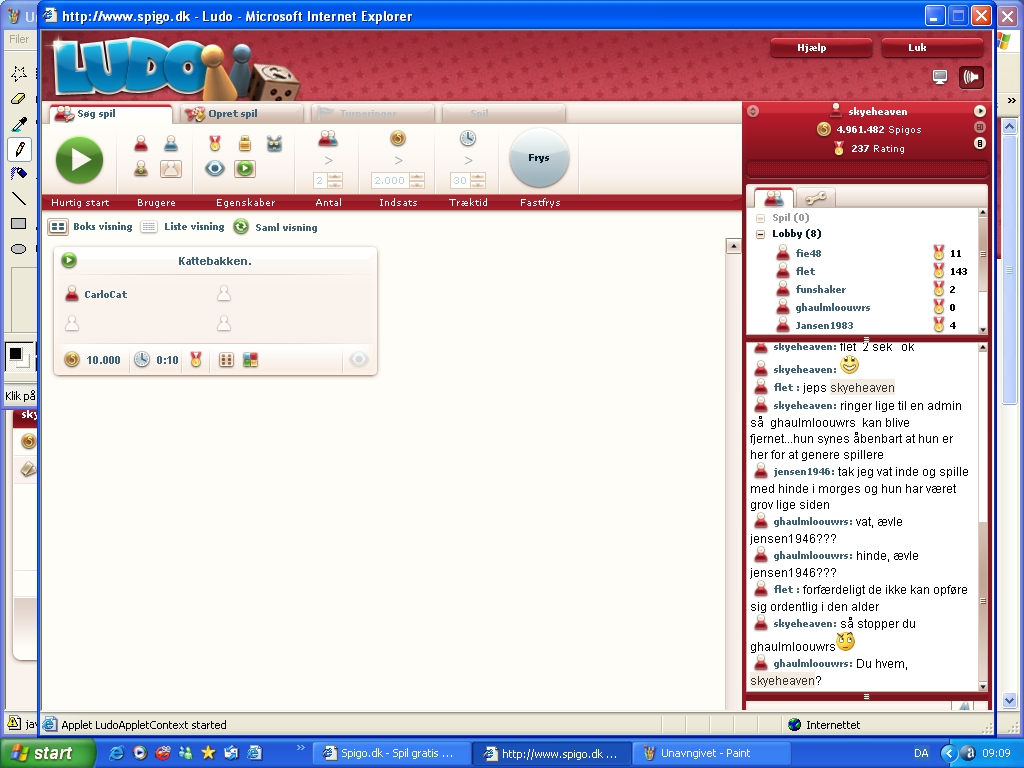Expand the Spil (0) tree group
The width and height of the screenshot is (1024, 768).
(761, 217)
